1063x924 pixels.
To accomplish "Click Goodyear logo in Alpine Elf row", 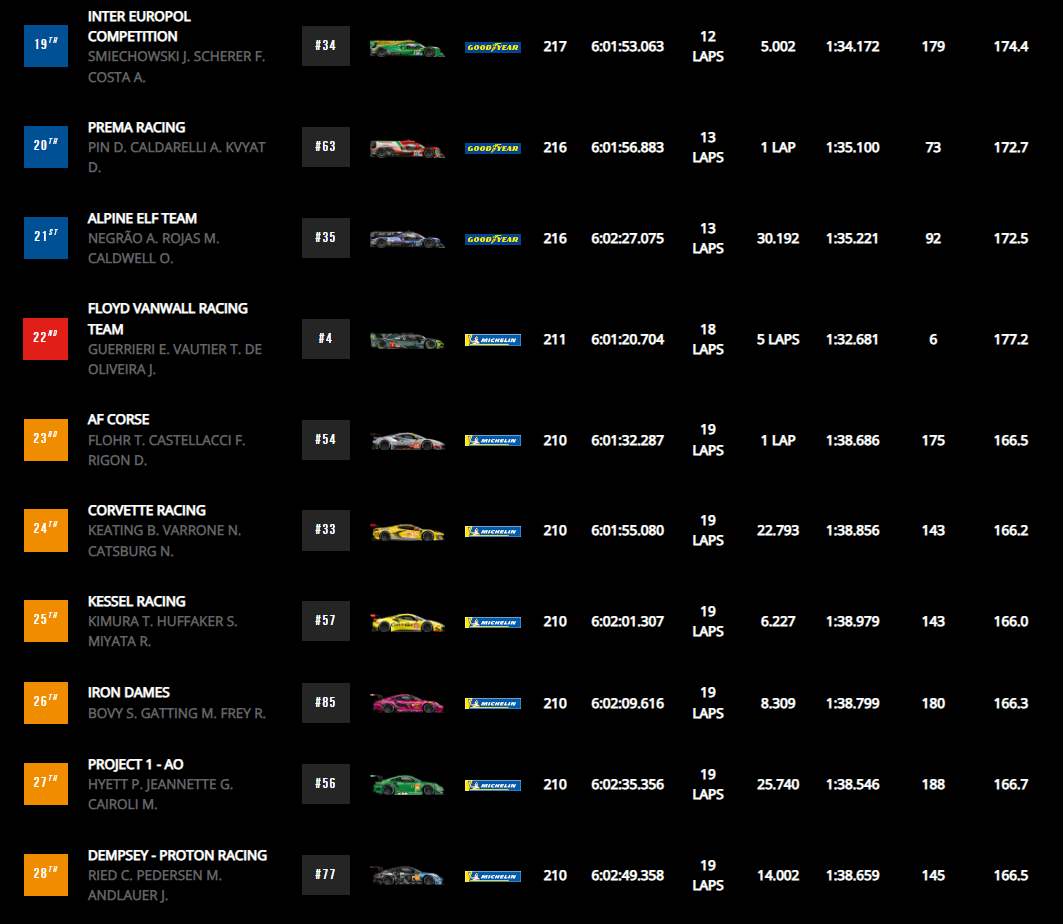I will pyautogui.click(x=493, y=239).
